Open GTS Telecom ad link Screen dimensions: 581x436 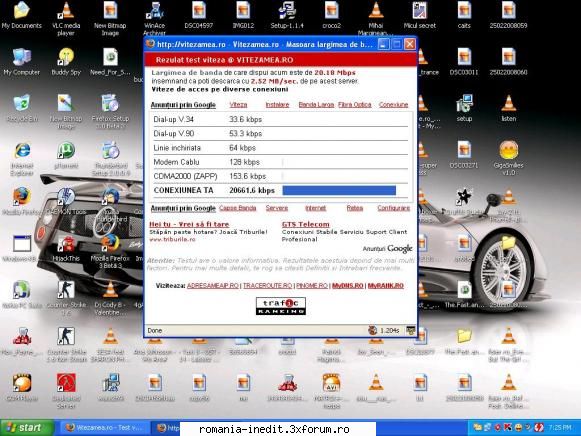click(x=305, y=224)
